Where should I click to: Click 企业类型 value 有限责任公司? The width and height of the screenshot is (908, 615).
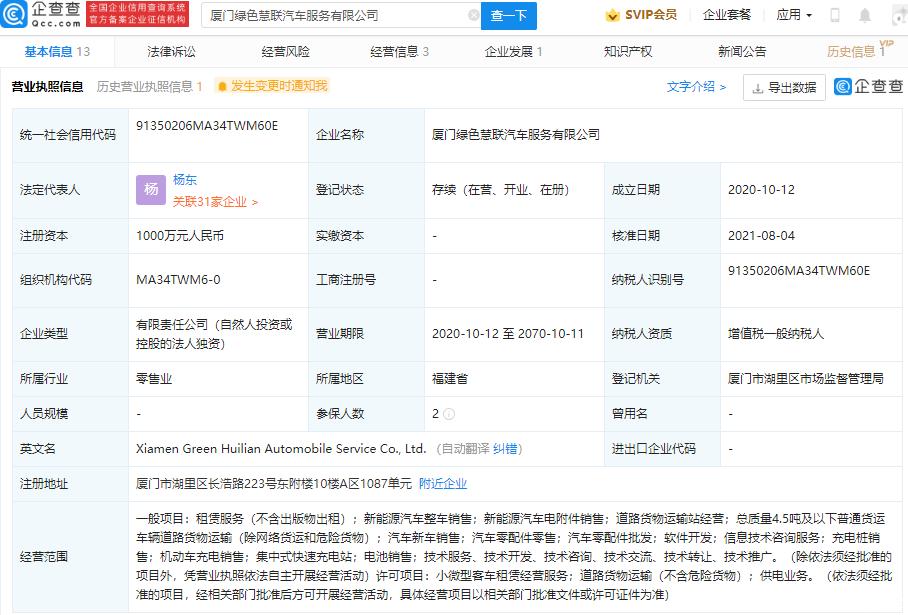point(214,334)
